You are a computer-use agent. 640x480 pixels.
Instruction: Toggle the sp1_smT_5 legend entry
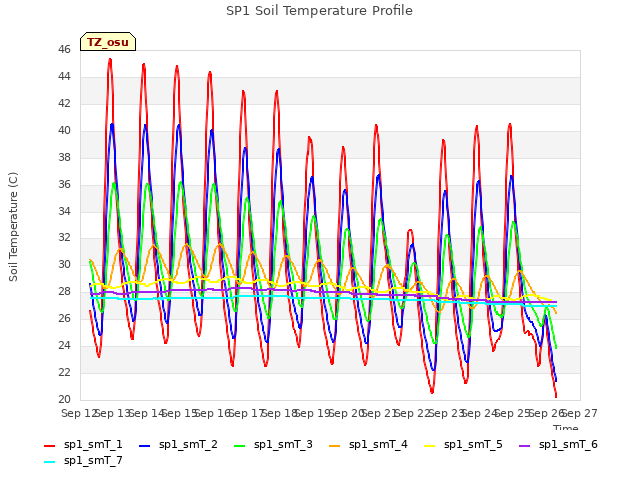[x=463, y=444]
